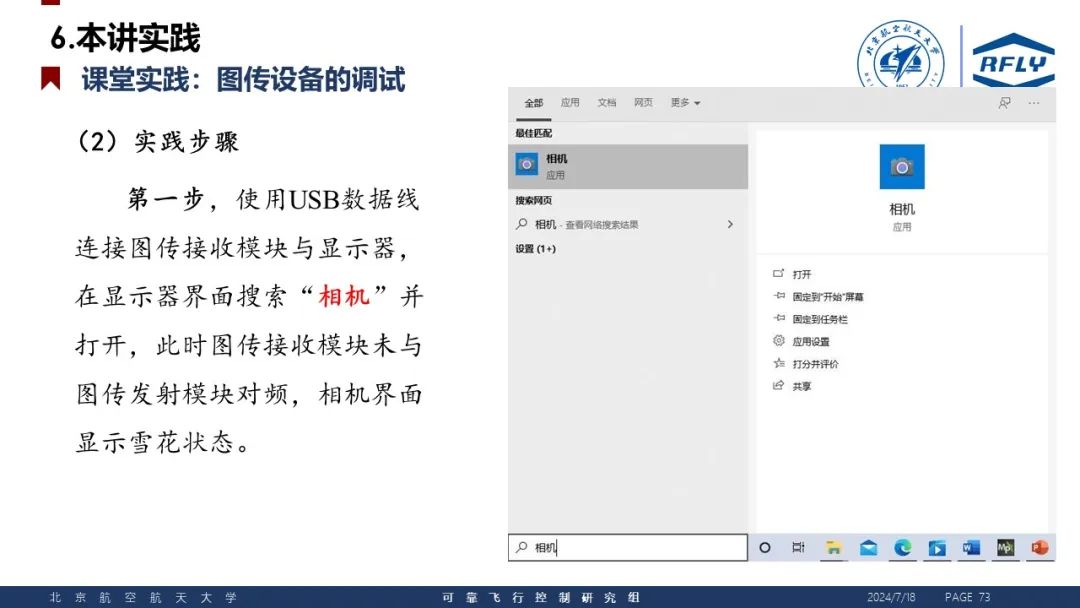Open the three-dot options menu
This screenshot has height=608, width=1080.
(x=1034, y=103)
